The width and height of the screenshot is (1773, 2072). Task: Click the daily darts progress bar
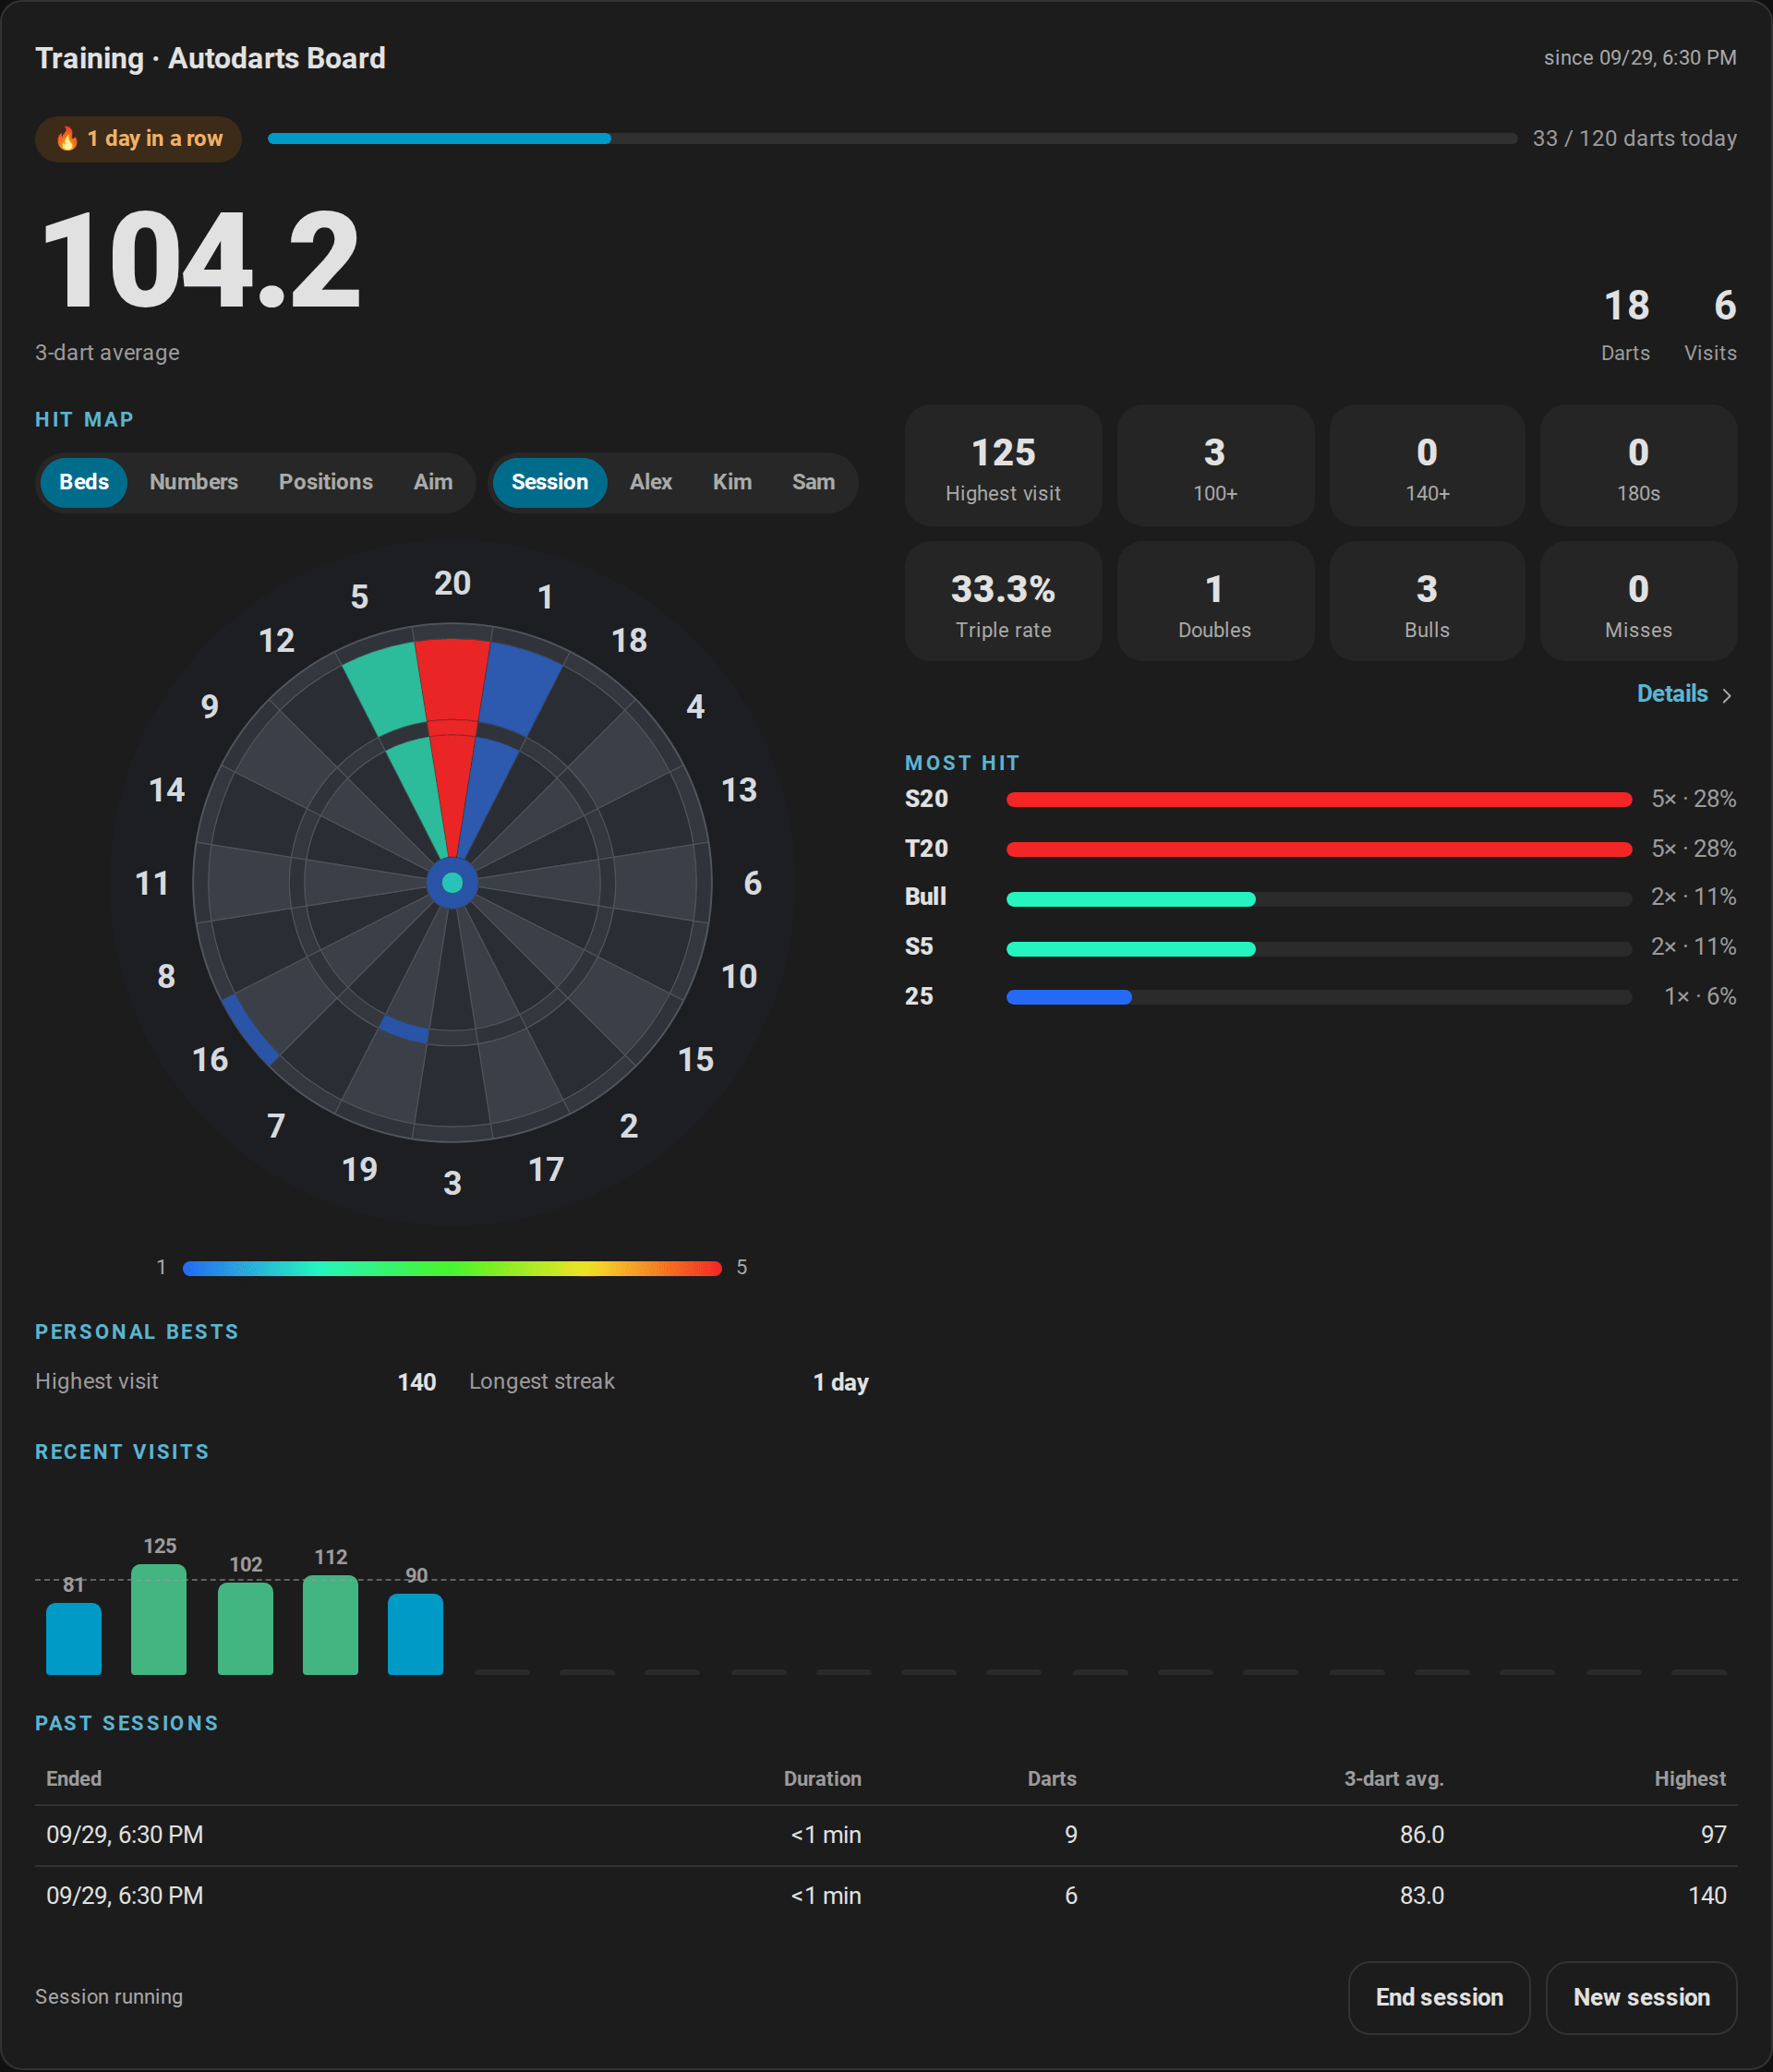[892, 139]
